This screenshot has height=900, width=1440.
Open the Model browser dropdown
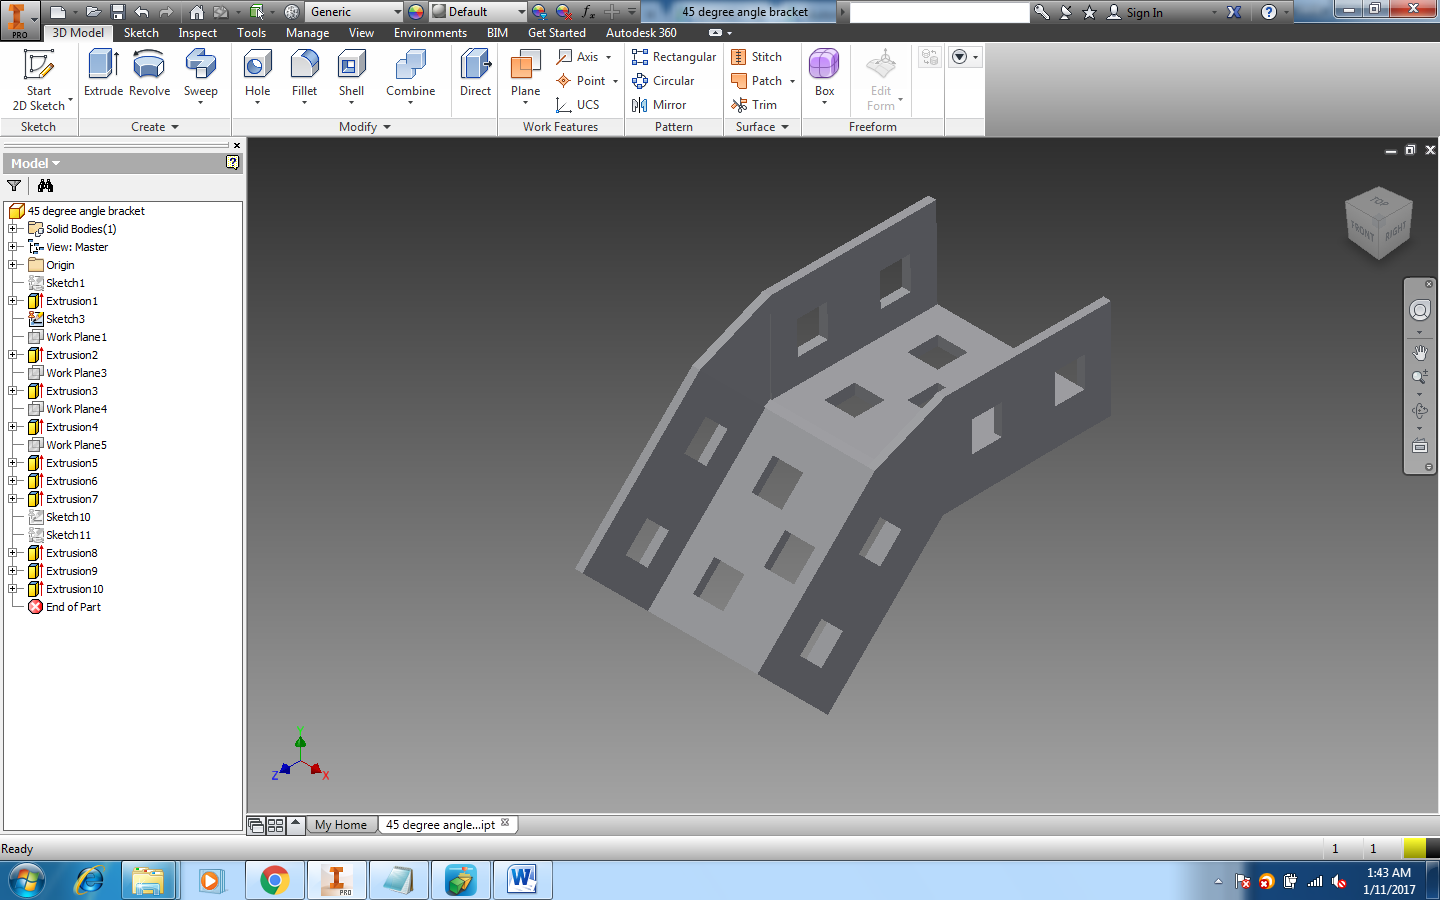coord(55,162)
